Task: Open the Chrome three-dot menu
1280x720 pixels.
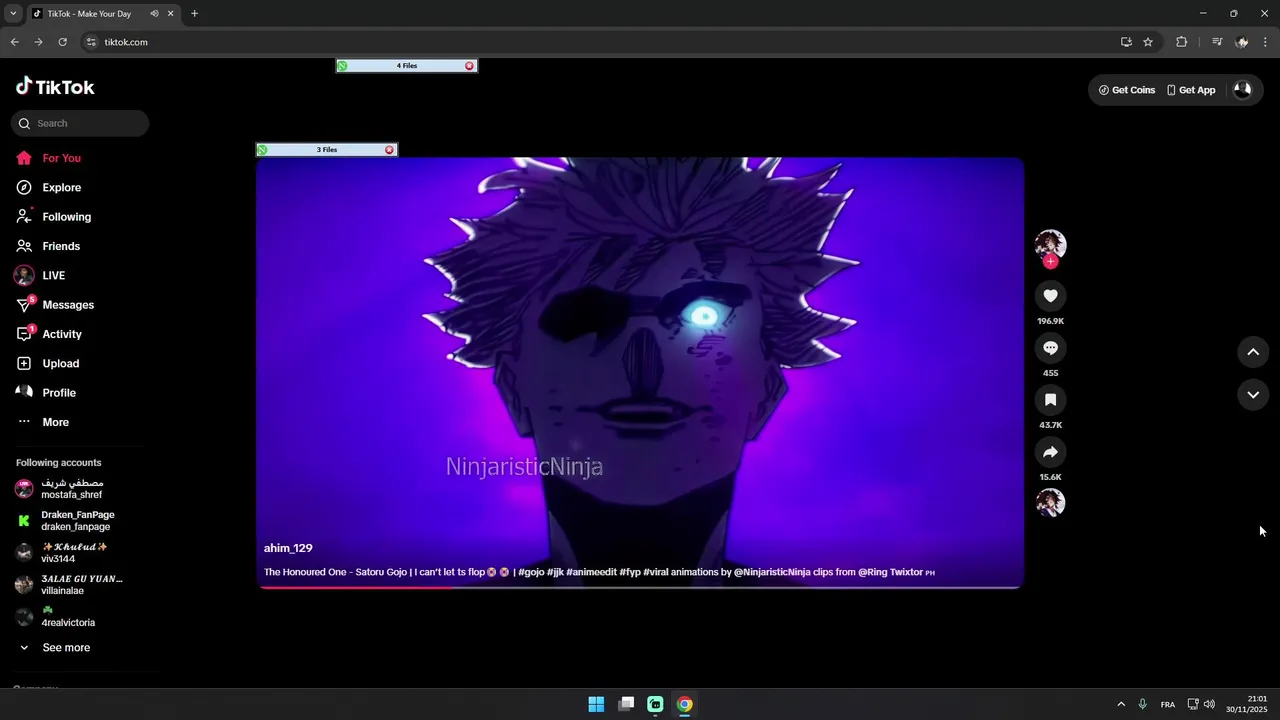Action: pyautogui.click(x=1265, y=42)
